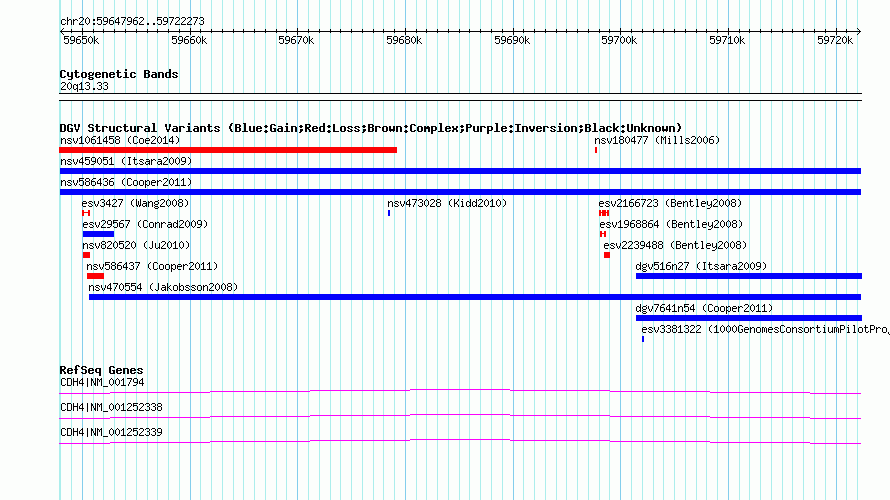Select the esv1968864 (Bentley2008) label

pos(671,224)
